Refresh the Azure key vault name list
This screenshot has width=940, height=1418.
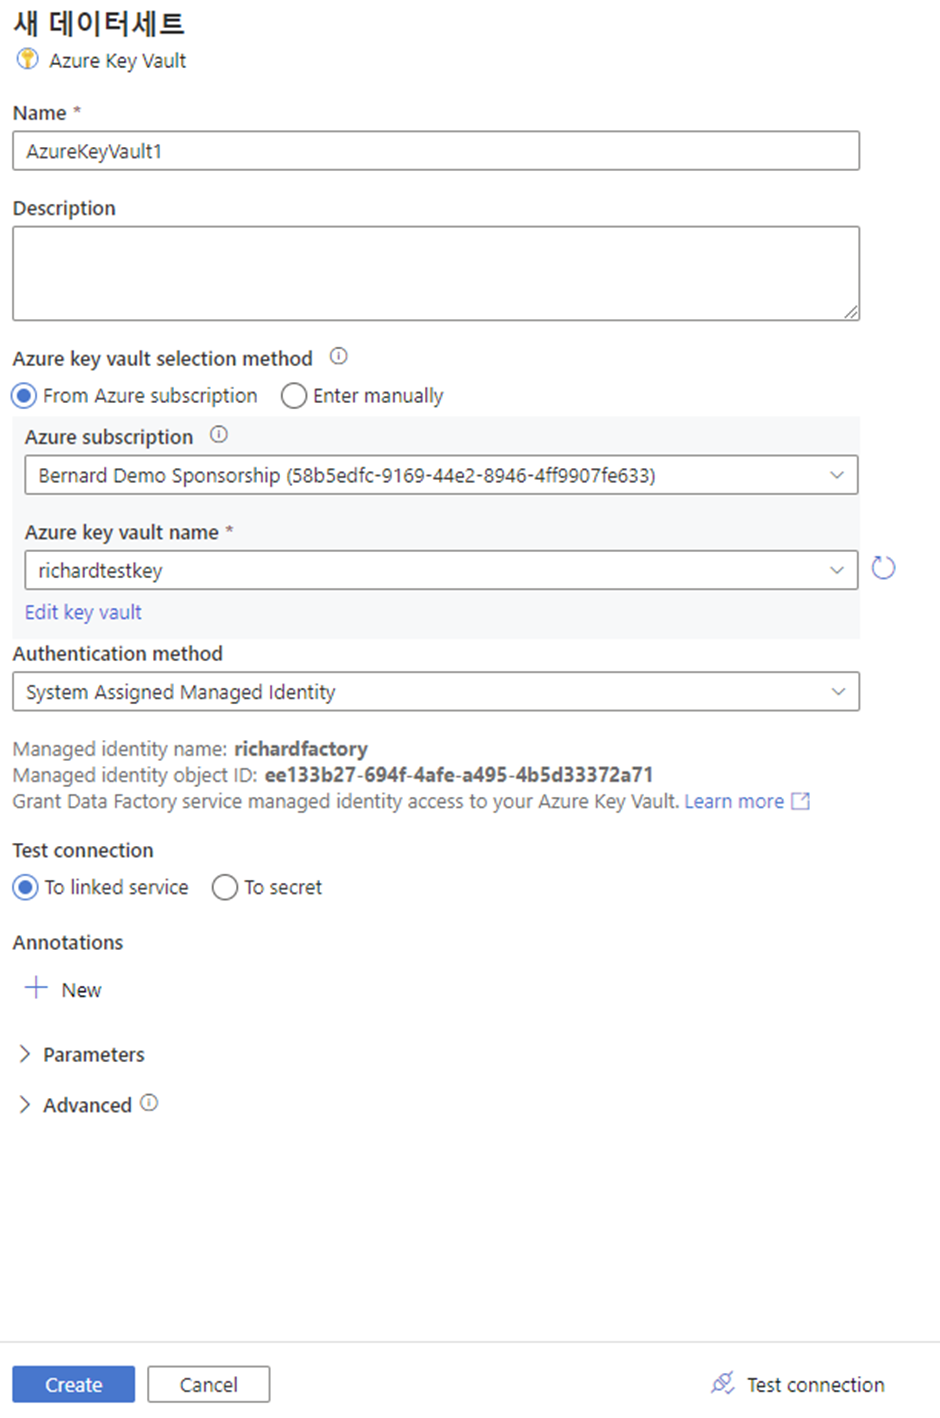pos(883,568)
